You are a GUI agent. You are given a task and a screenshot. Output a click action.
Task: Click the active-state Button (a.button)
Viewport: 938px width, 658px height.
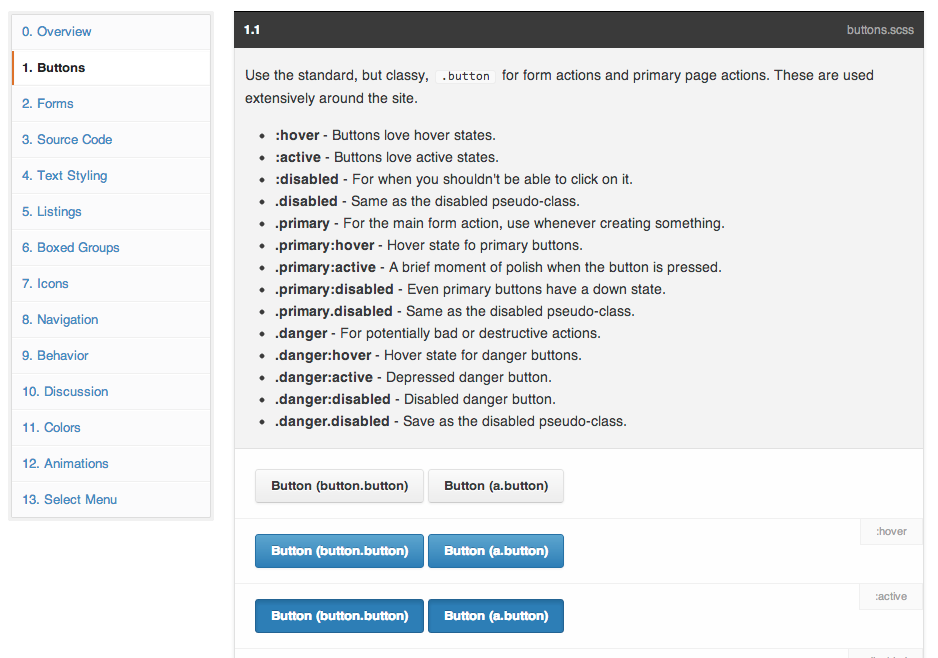click(x=496, y=616)
